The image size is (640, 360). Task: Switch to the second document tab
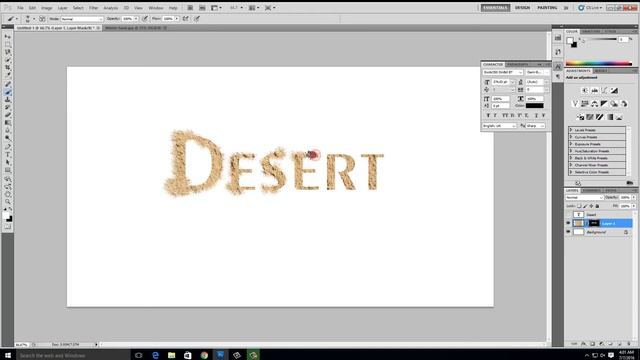tap(135, 28)
